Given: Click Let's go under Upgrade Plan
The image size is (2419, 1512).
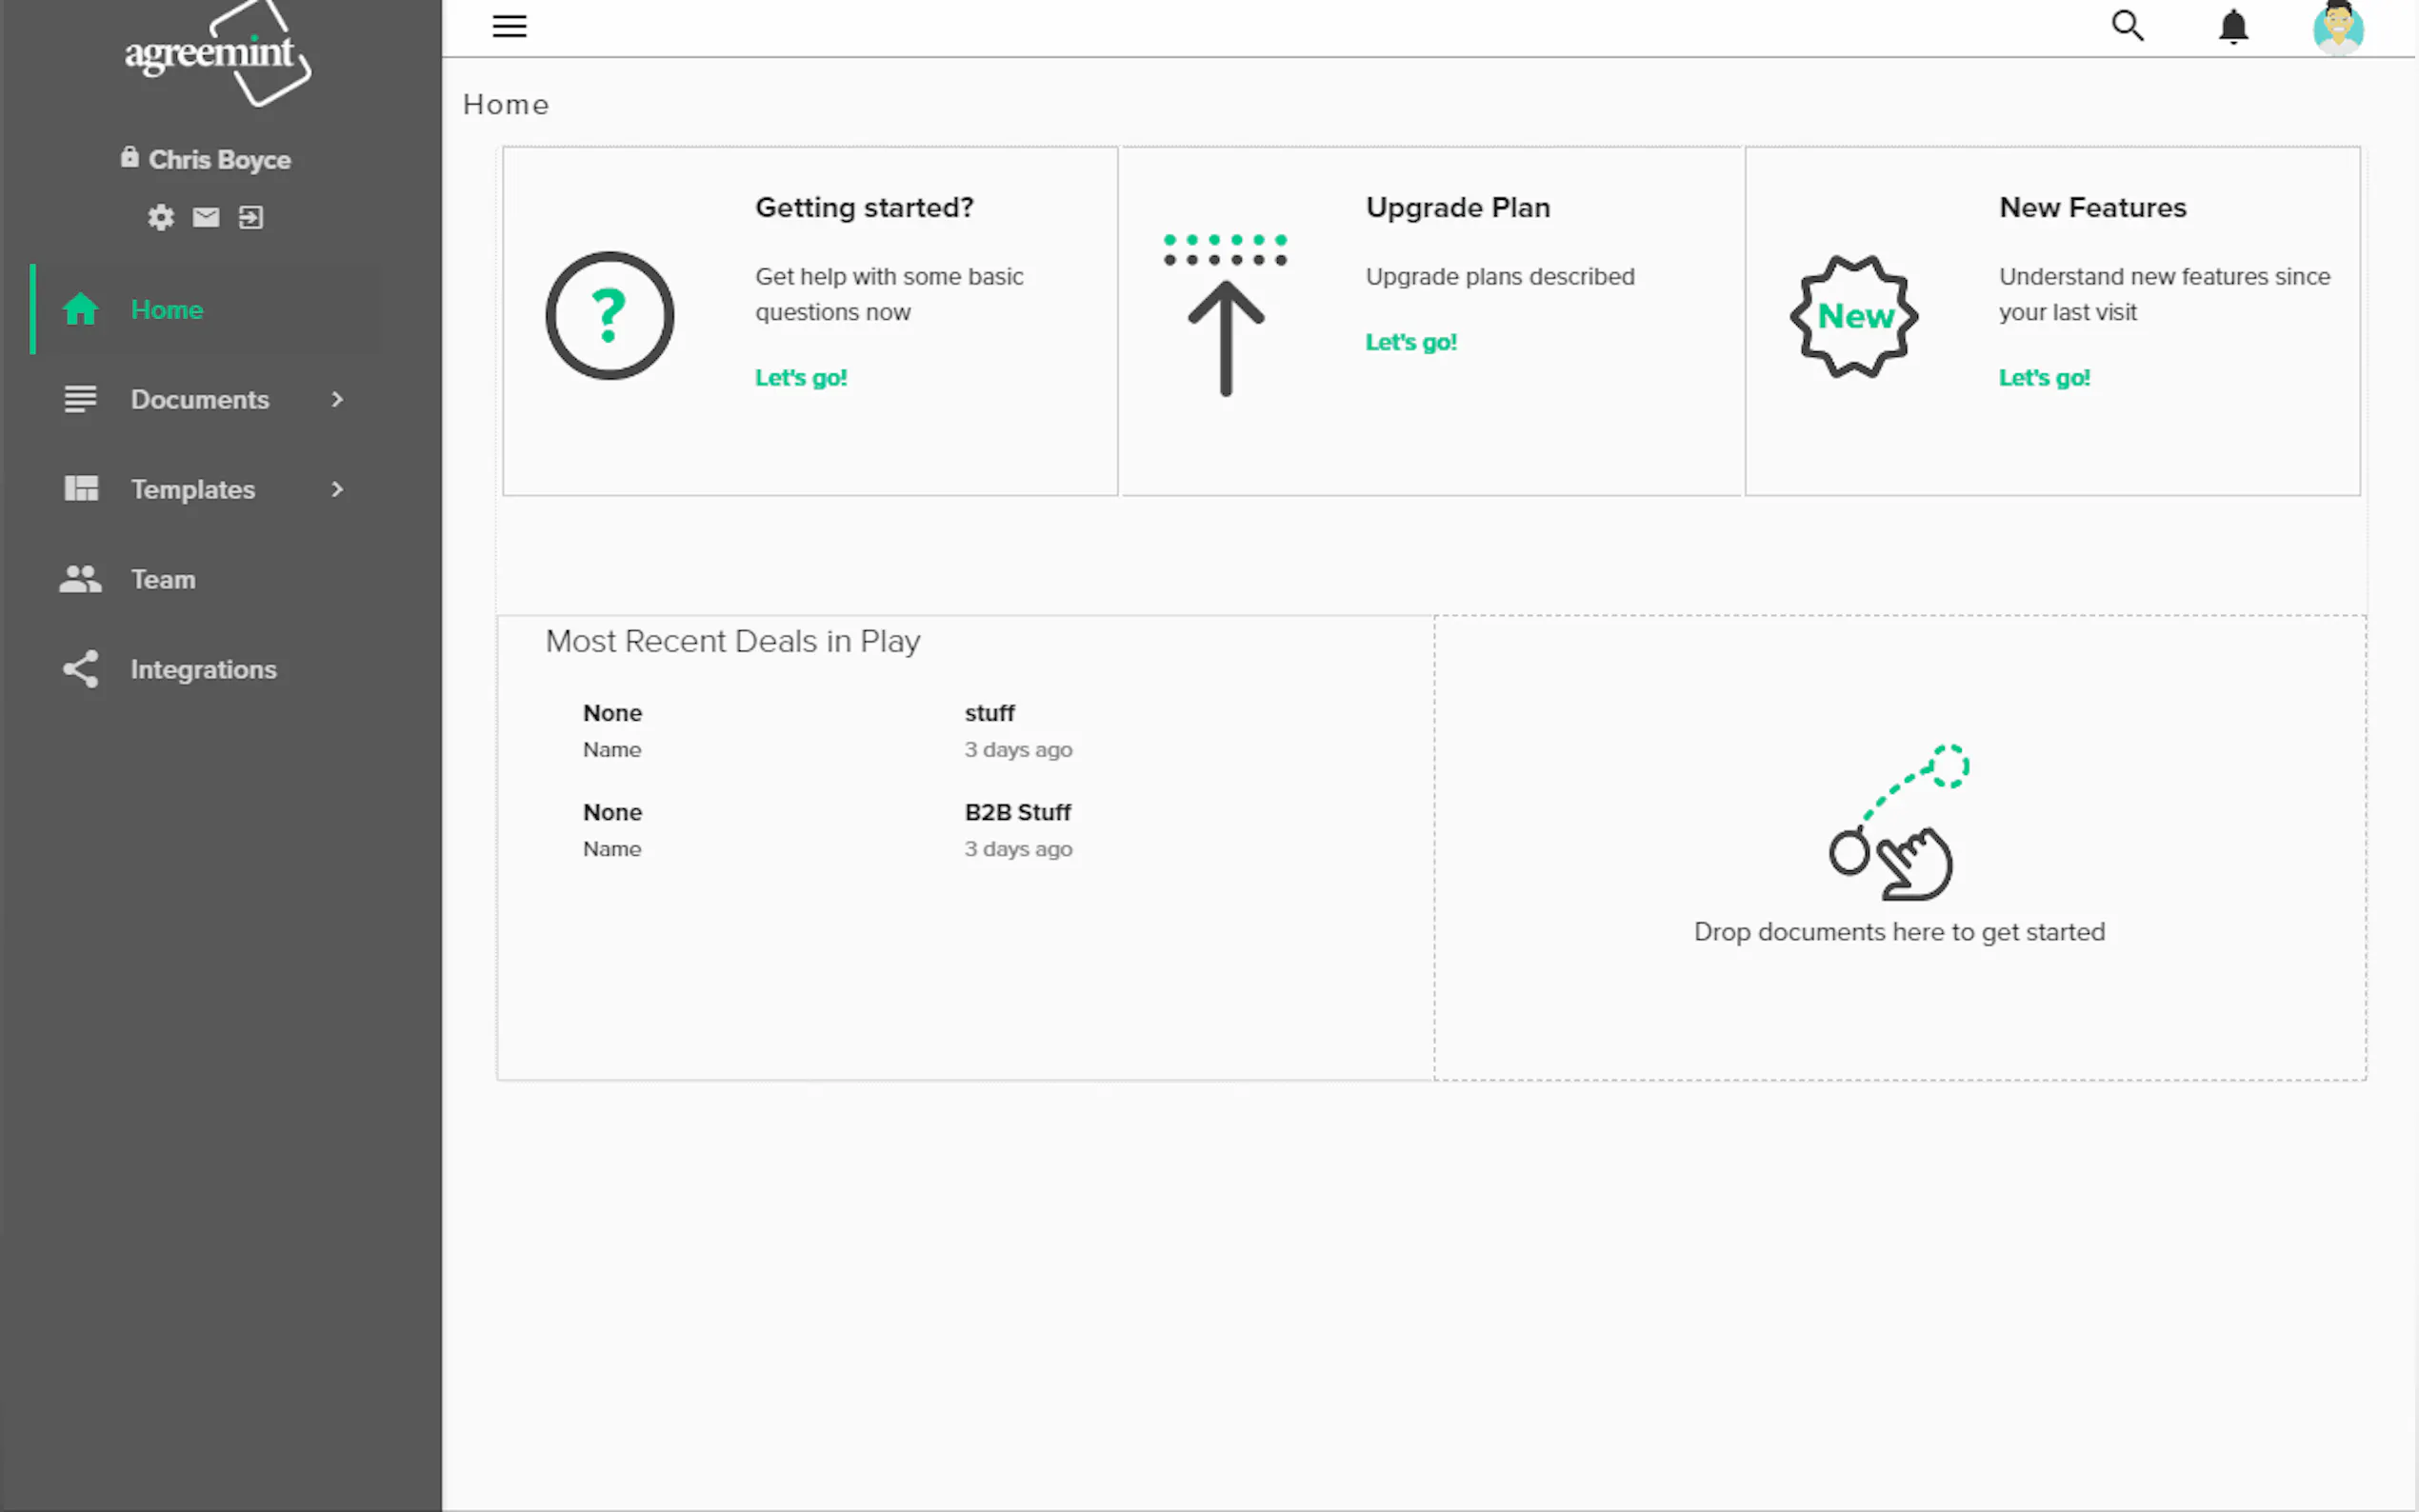Looking at the screenshot, I should 1411,342.
